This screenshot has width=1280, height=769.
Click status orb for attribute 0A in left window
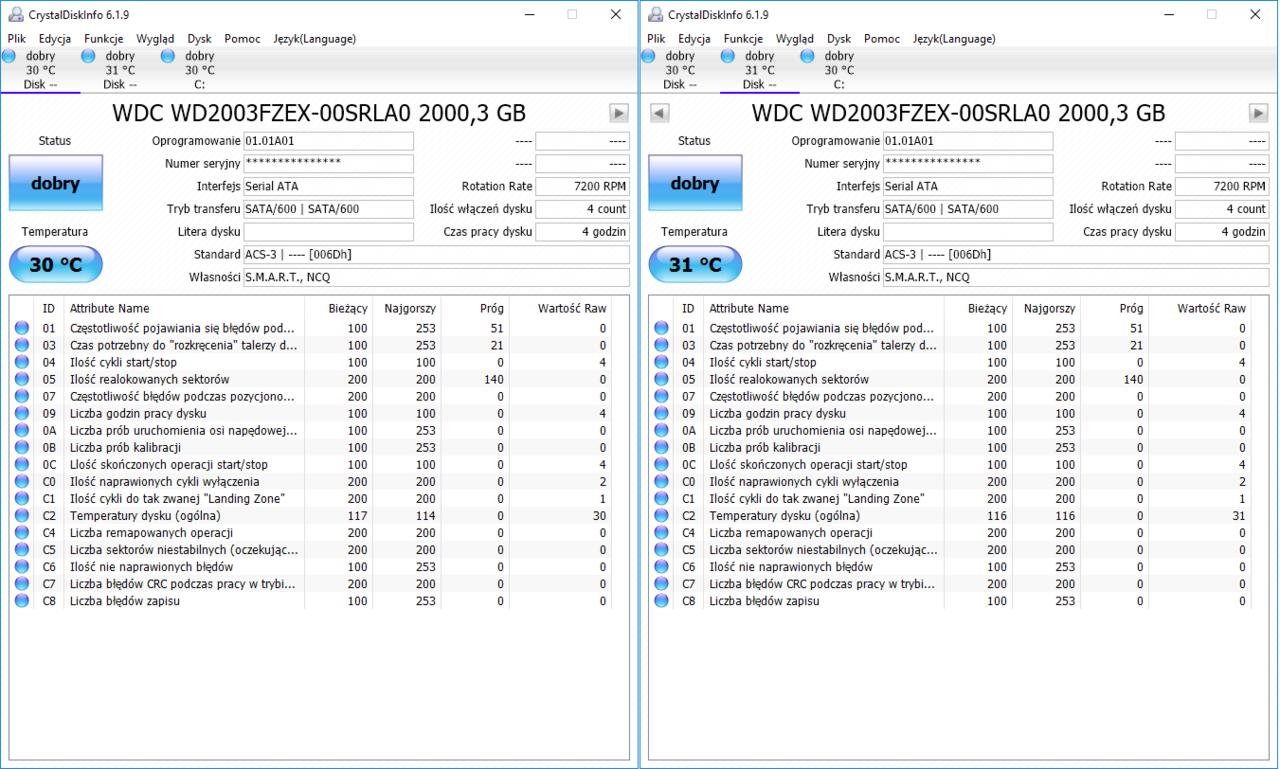[22, 430]
